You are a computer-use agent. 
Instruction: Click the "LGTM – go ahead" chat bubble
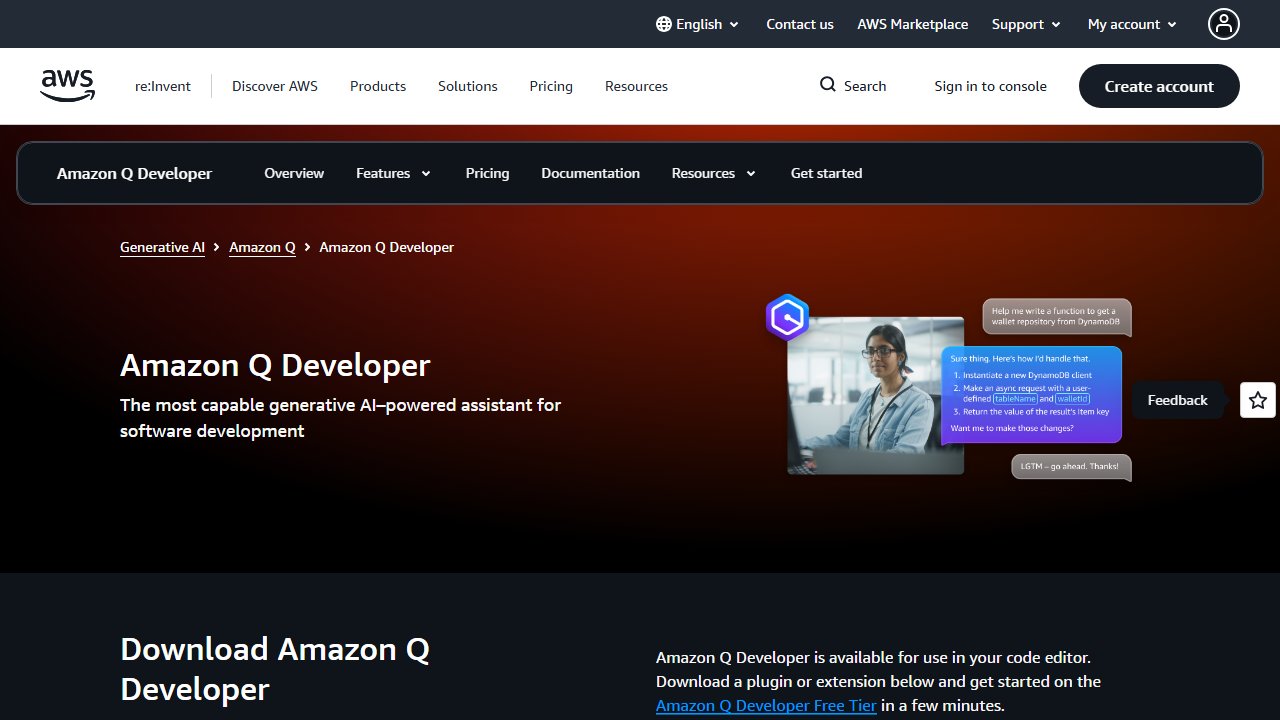pos(1071,467)
